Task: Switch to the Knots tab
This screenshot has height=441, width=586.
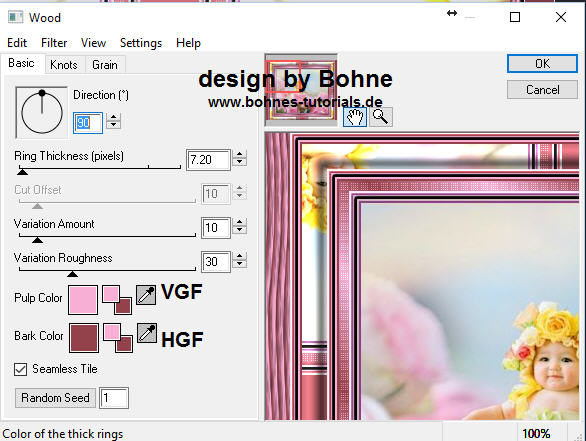Action: 64,65
